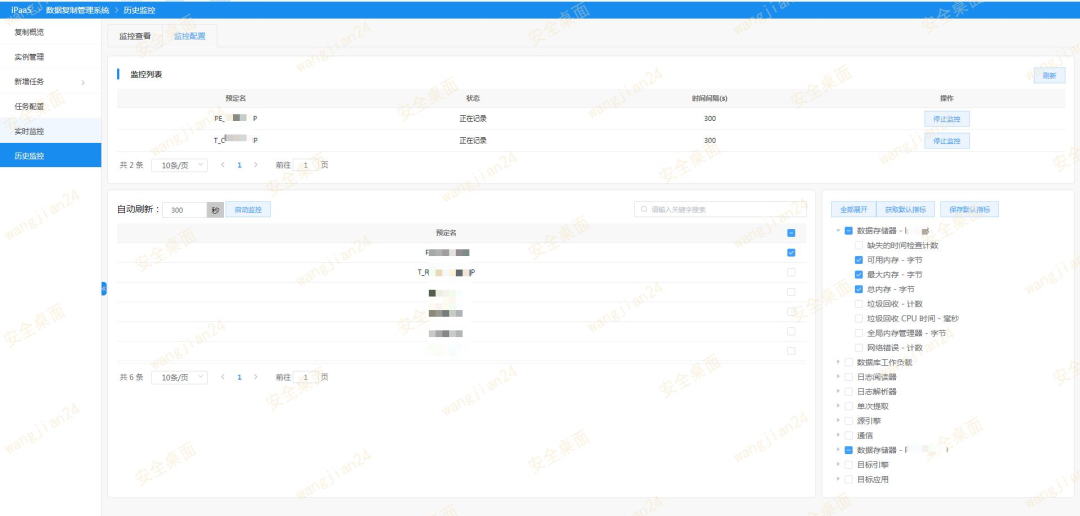Click iPaaS in the breadcrumb
The height and width of the screenshot is (516, 1080).
pyautogui.click(x=21, y=10)
